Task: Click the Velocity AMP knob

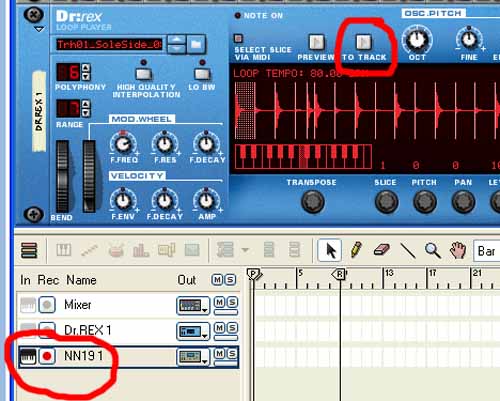Action: (x=206, y=201)
